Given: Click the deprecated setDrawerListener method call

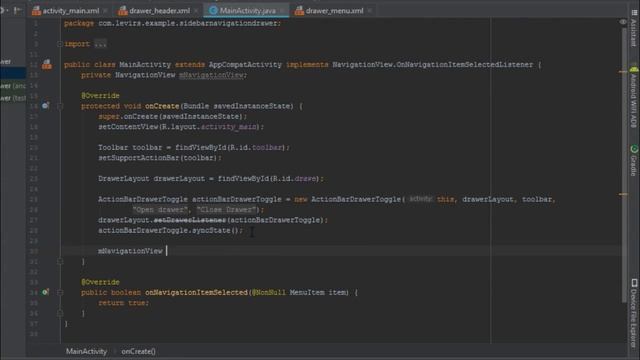Looking at the screenshot, I should pos(190,220).
